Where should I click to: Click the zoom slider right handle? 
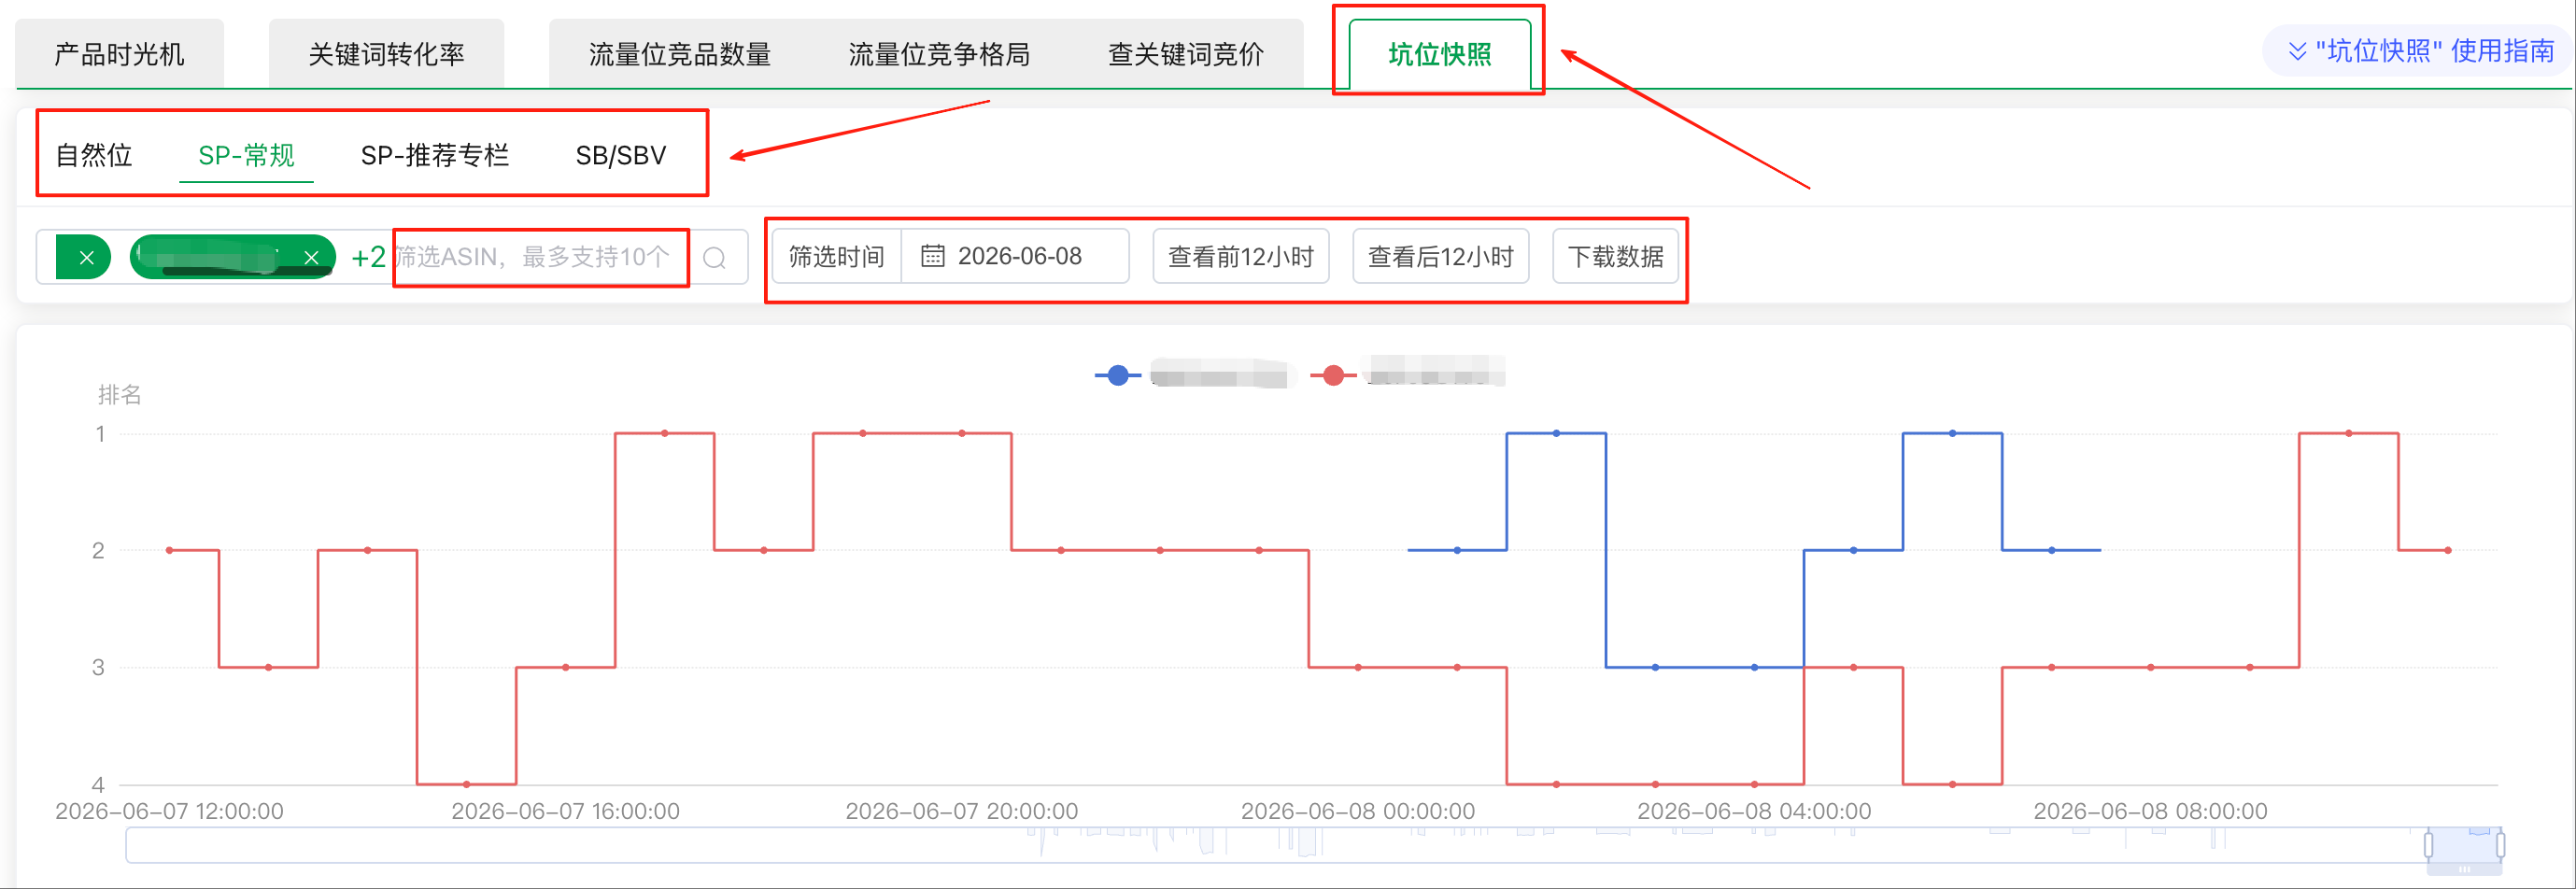coord(2500,846)
